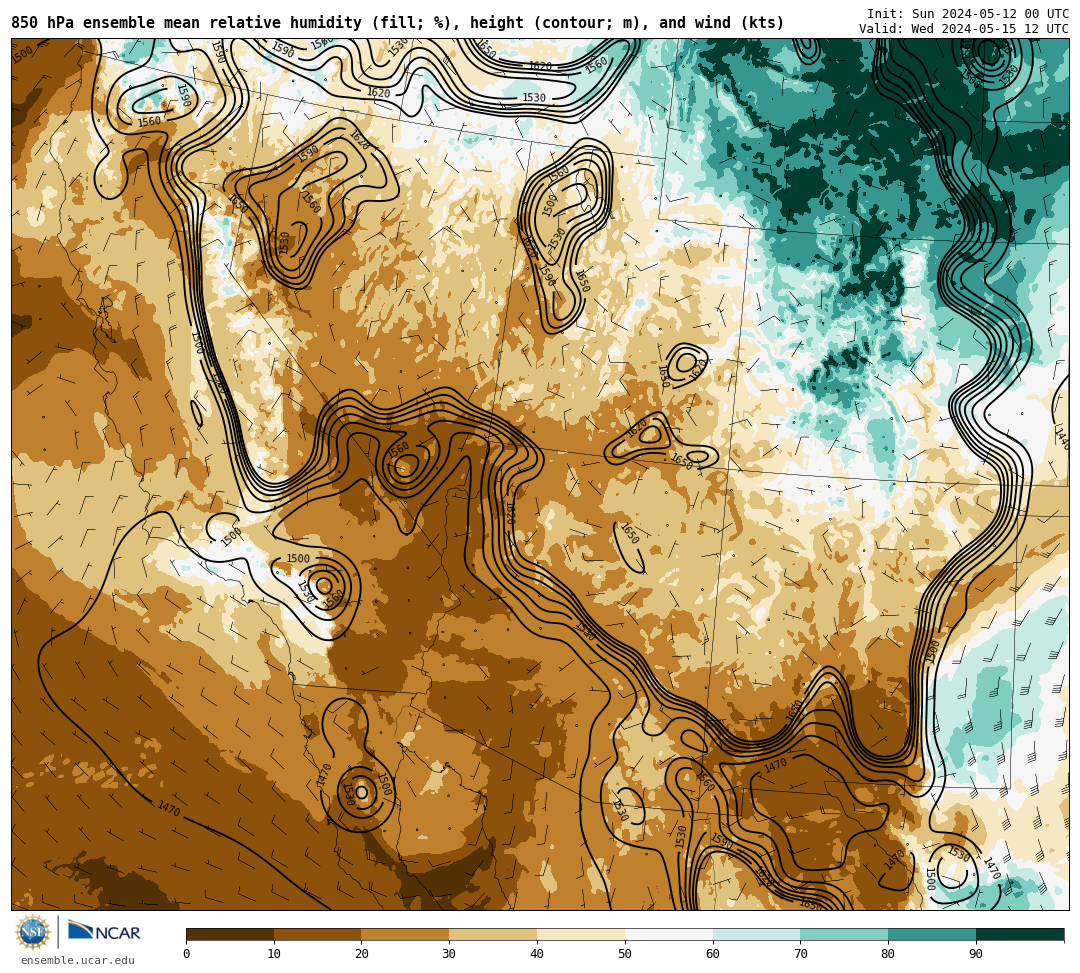Pick the 30–40 tan colorbar segment

[x=493, y=934]
